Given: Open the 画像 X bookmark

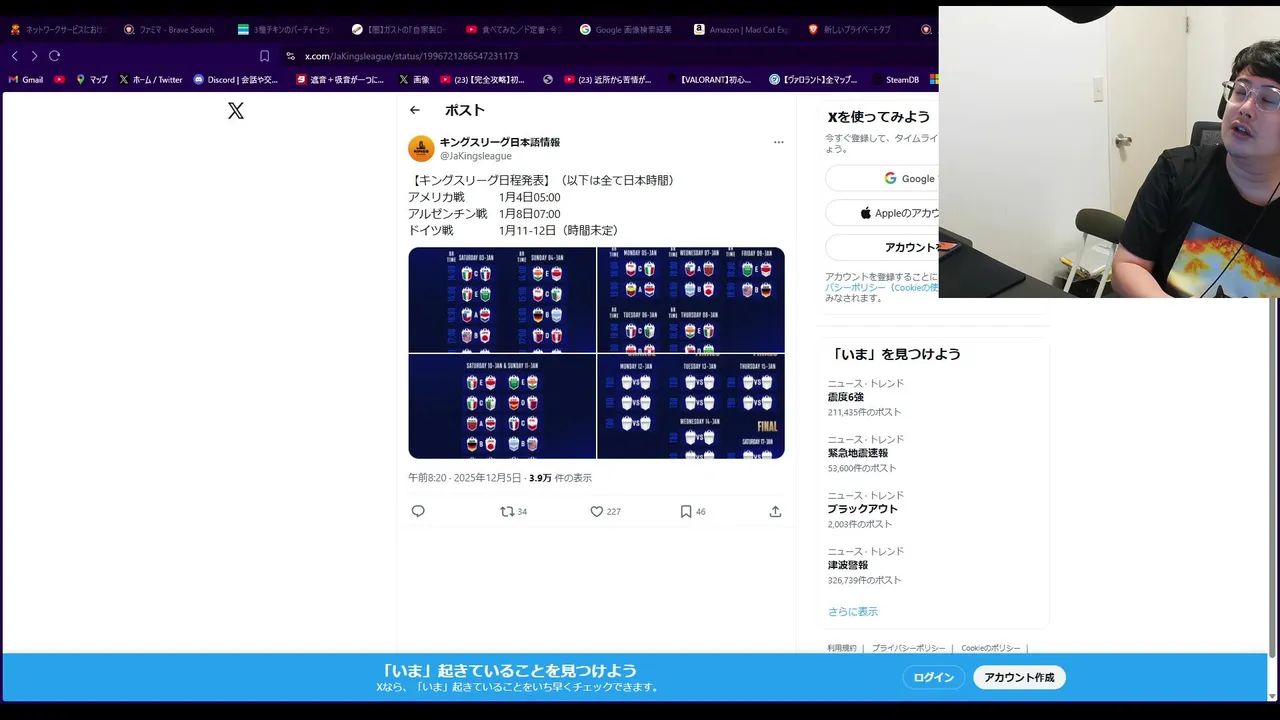Looking at the screenshot, I should pyautogui.click(x=414, y=80).
